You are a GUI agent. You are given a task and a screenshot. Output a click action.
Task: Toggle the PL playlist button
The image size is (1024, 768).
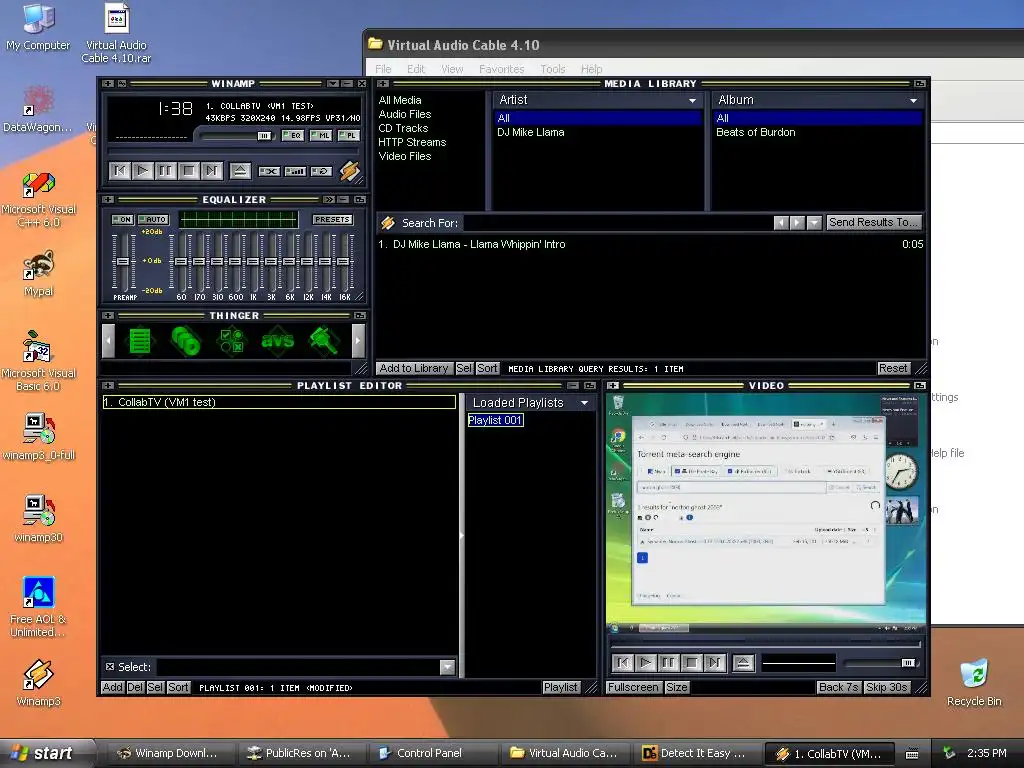[348, 136]
